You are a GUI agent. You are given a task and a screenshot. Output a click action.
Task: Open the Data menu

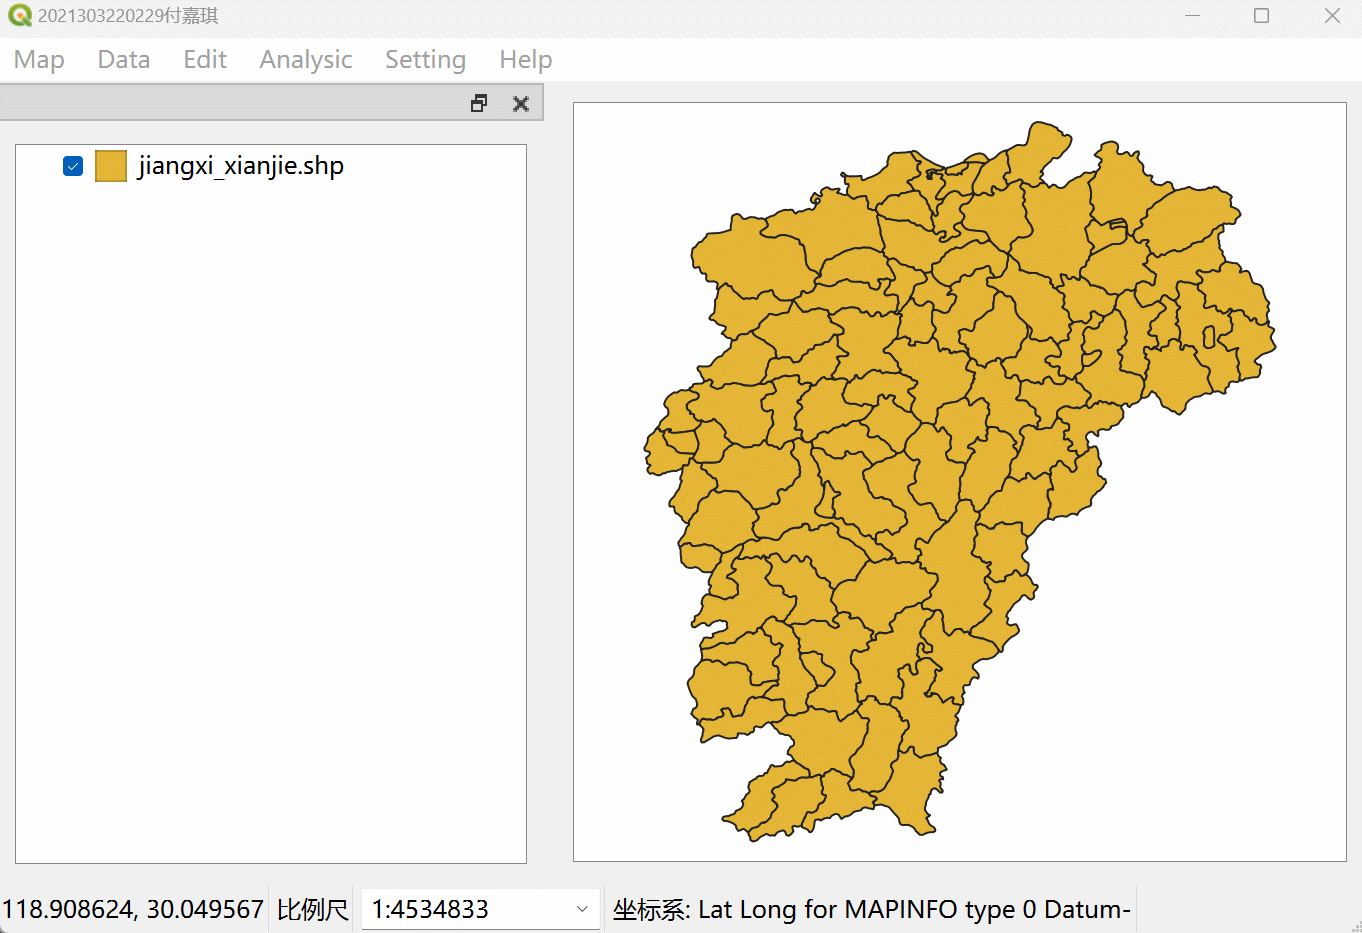click(124, 60)
